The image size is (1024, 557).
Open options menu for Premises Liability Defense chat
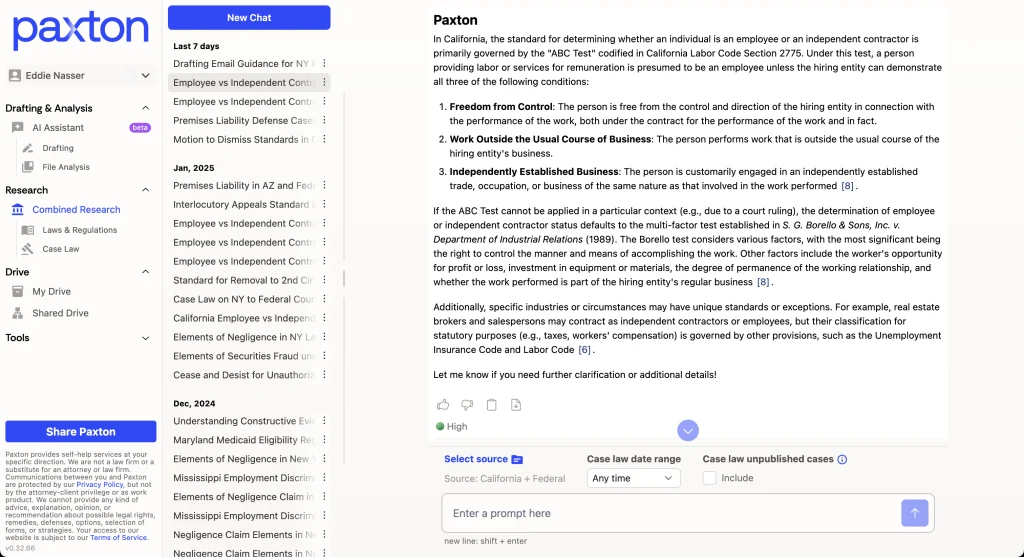pos(324,121)
